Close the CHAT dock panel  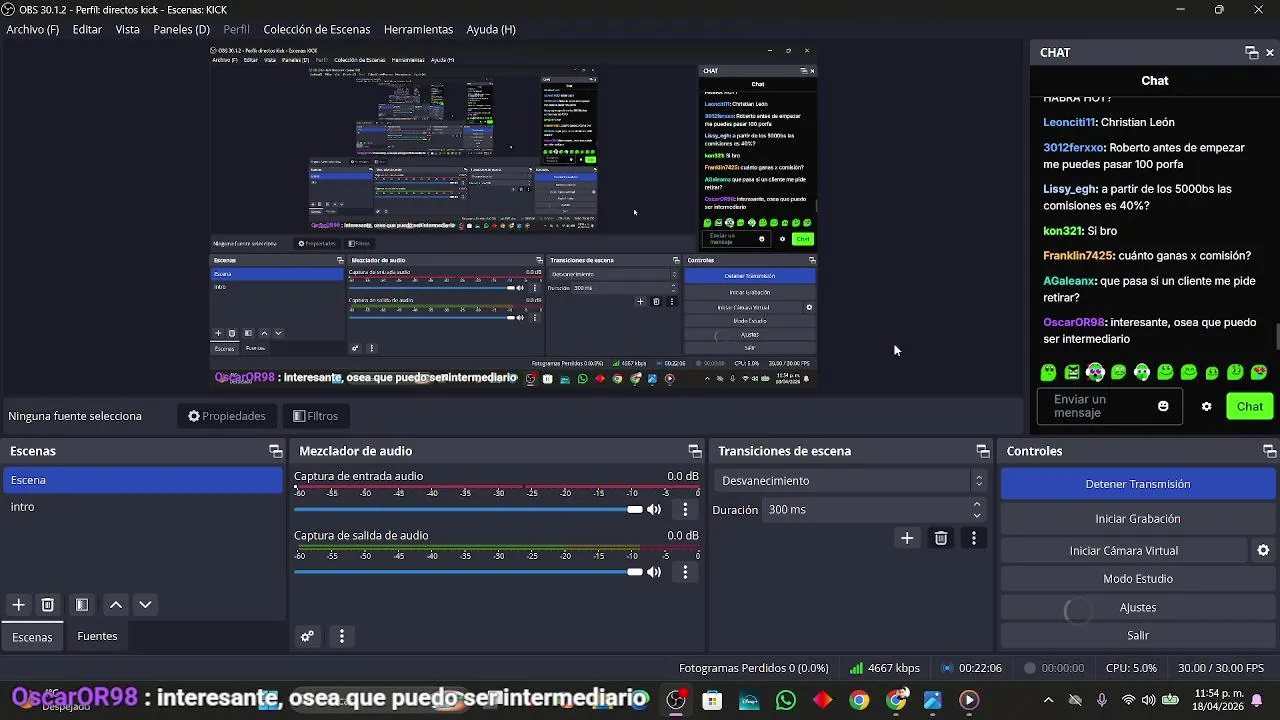(x=1270, y=53)
